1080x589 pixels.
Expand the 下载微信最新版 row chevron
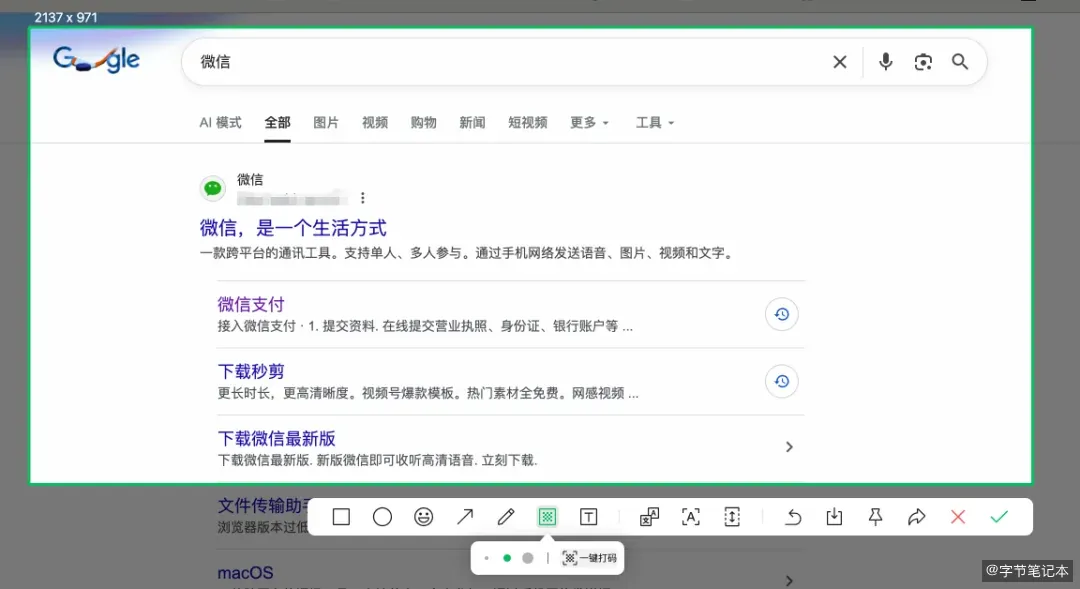[789, 447]
